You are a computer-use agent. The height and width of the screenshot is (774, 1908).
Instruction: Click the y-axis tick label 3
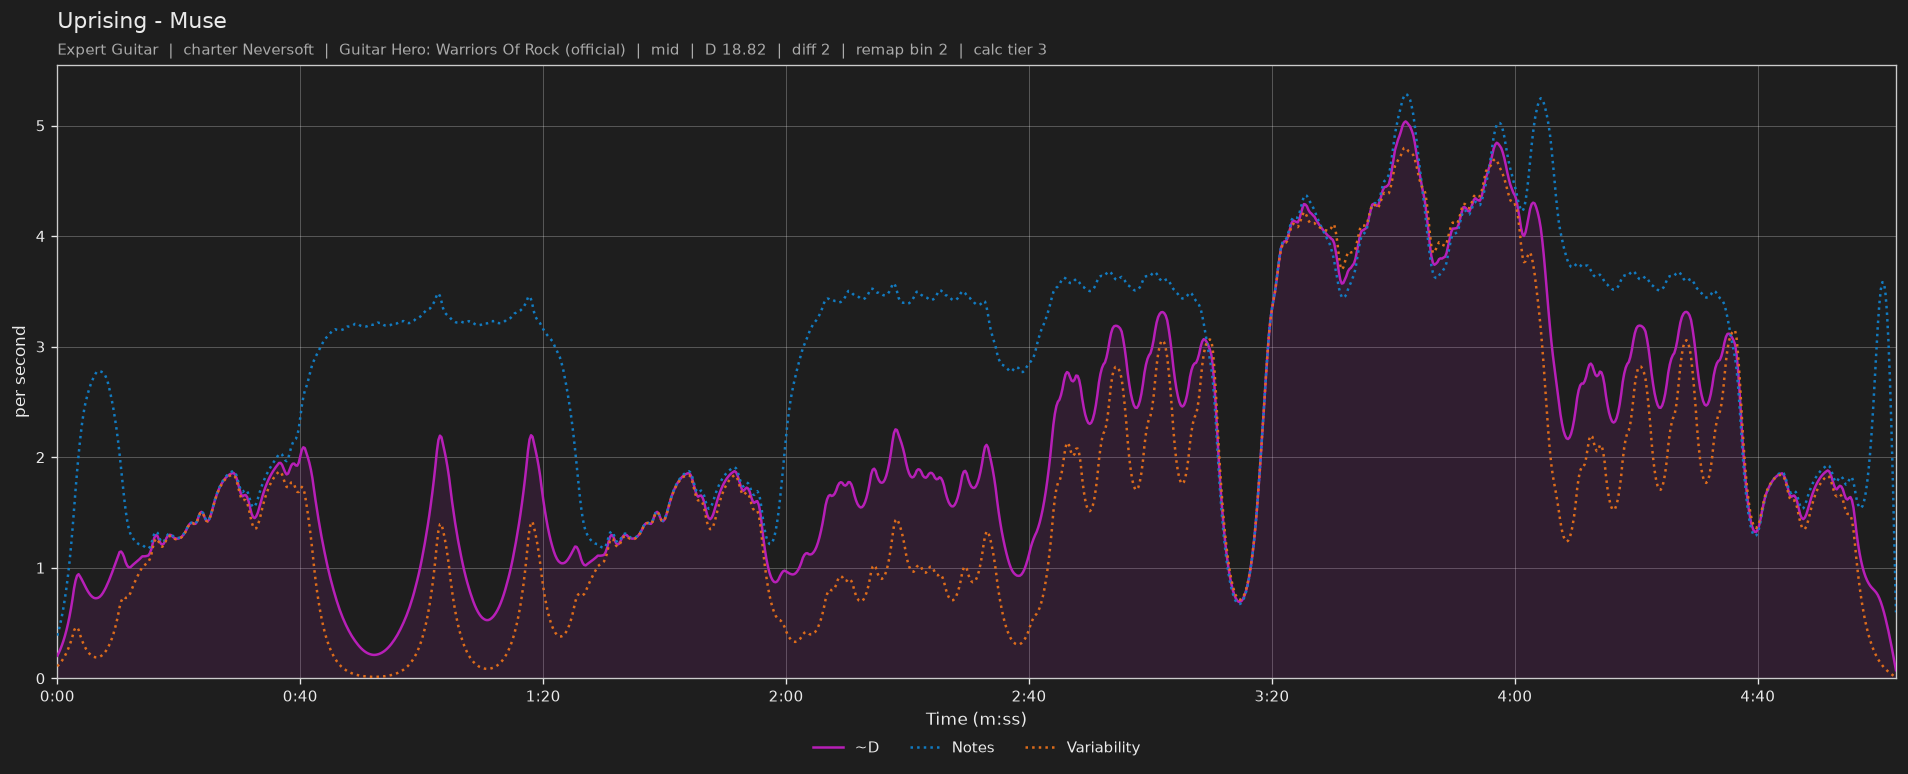tap(43, 348)
